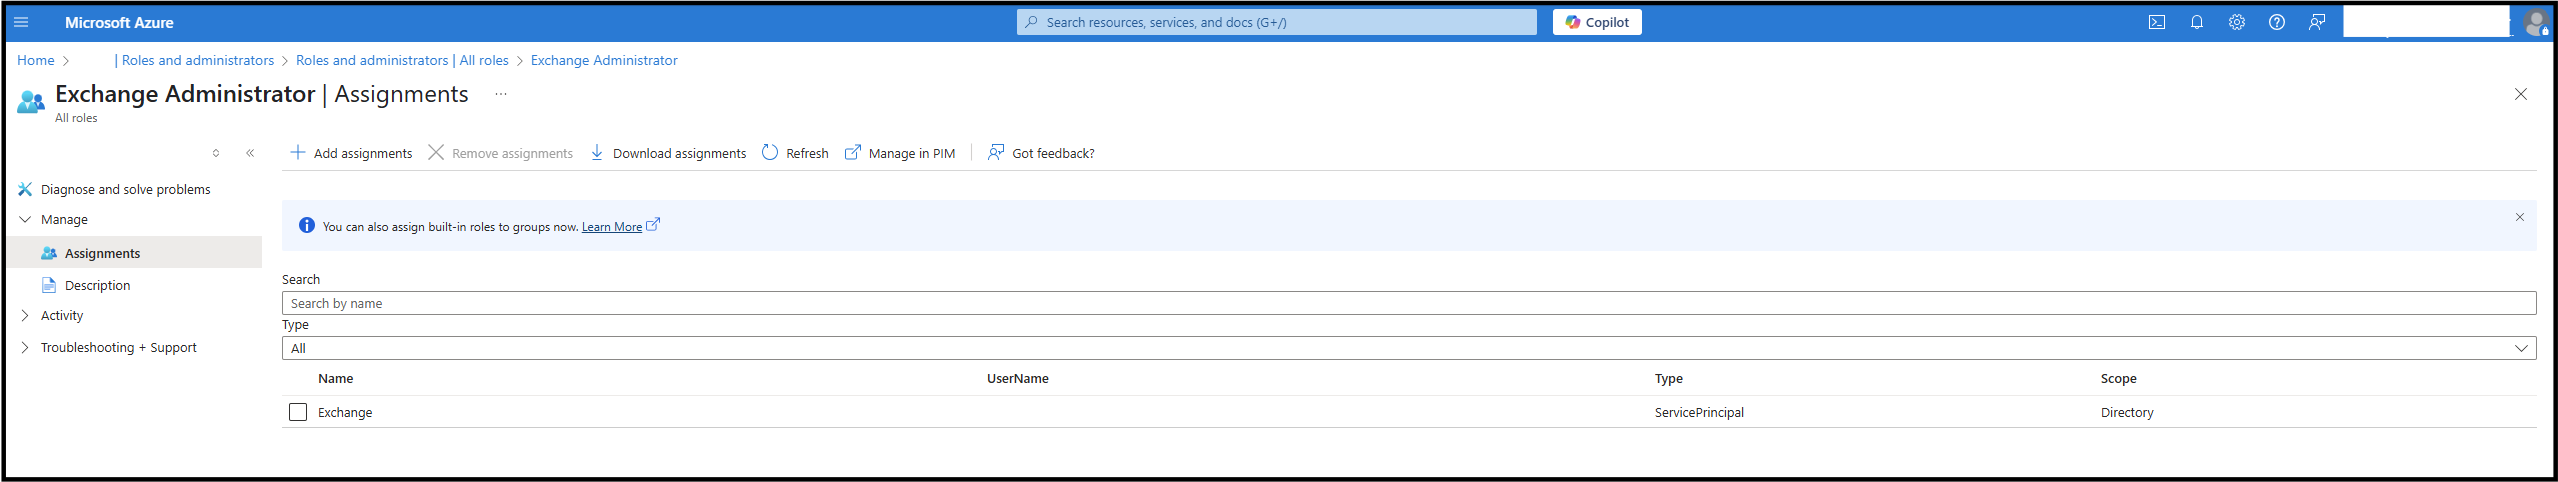Click the Search by name field
The width and height of the screenshot is (2558, 482).
tap(1408, 303)
